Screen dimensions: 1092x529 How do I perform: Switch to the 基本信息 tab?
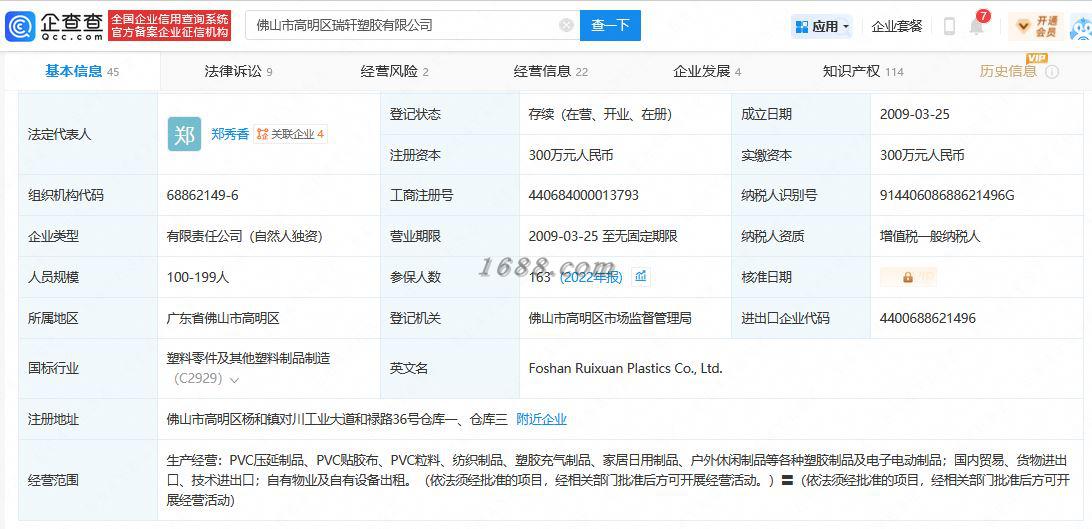pyautogui.click(x=82, y=71)
